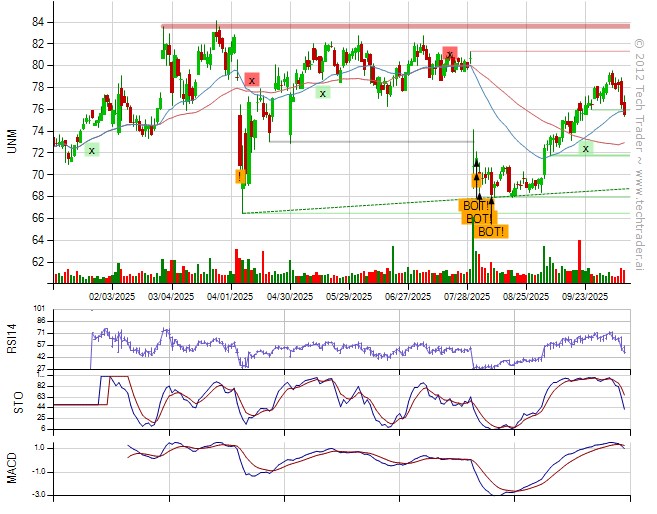Click the green x marker near 09/23/2025
657x514 pixels.
(586, 148)
